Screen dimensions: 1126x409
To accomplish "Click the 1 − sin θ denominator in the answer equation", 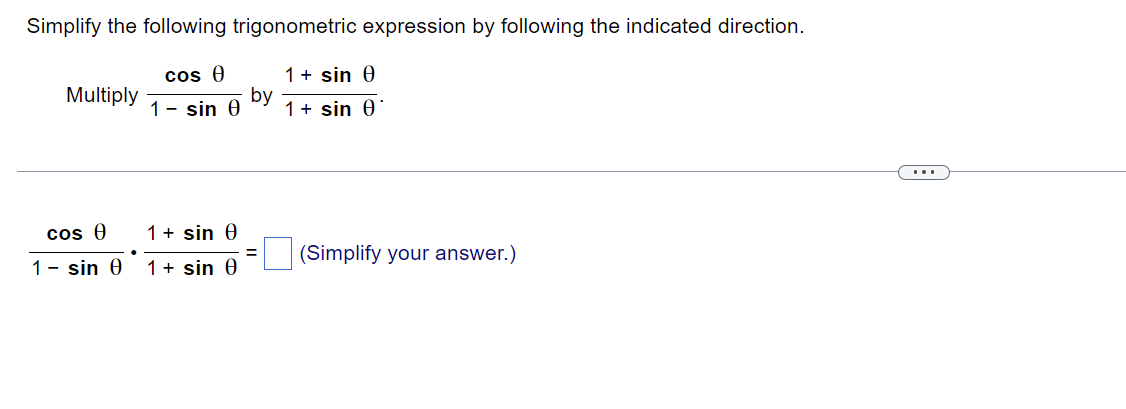I will coord(76,269).
